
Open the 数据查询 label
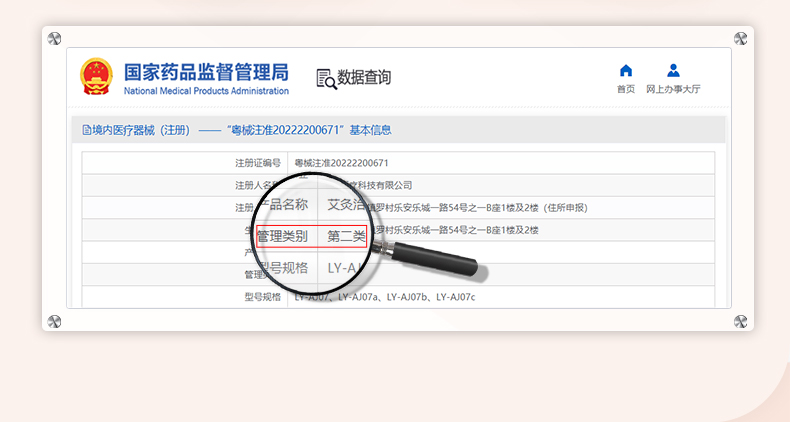(x=364, y=78)
